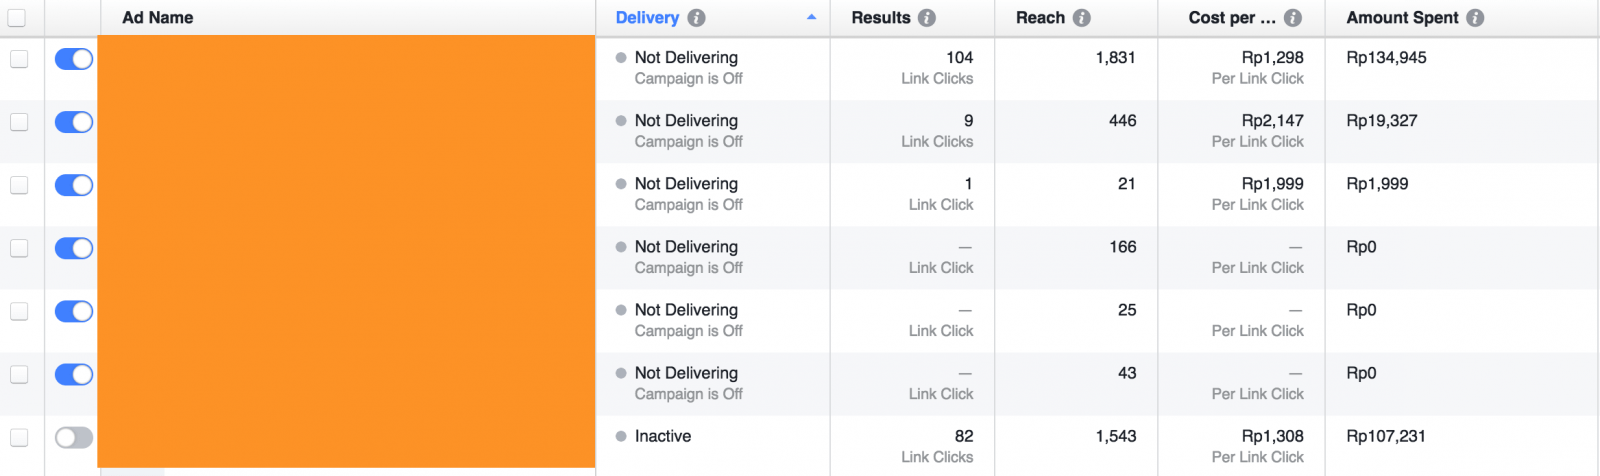The image size is (1600, 476).
Task: Click the Reach column info icon
Action: coord(1081,18)
